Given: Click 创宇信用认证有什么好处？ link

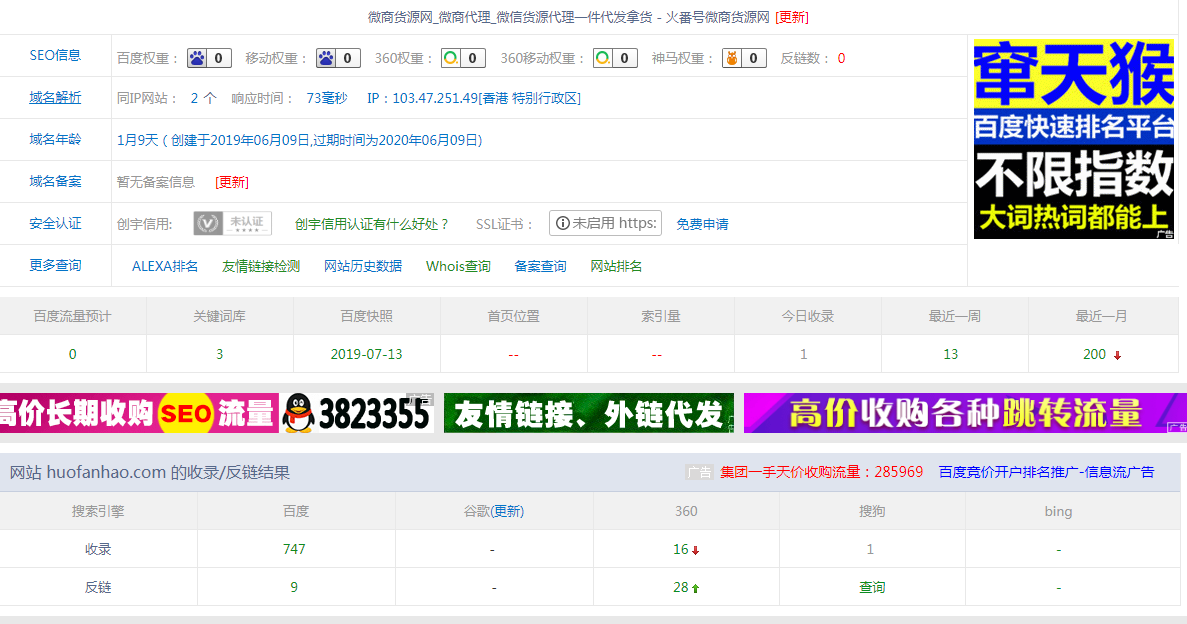Looking at the screenshot, I should 372,224.
